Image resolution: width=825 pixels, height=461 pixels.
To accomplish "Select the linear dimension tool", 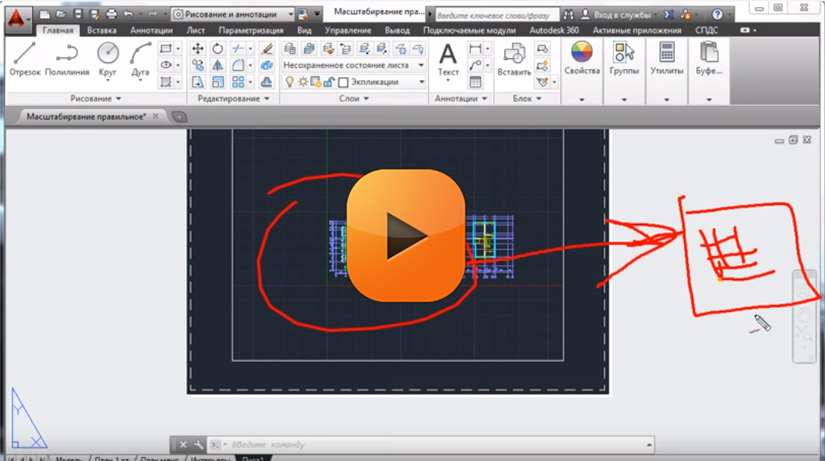I will pos(475,49).
